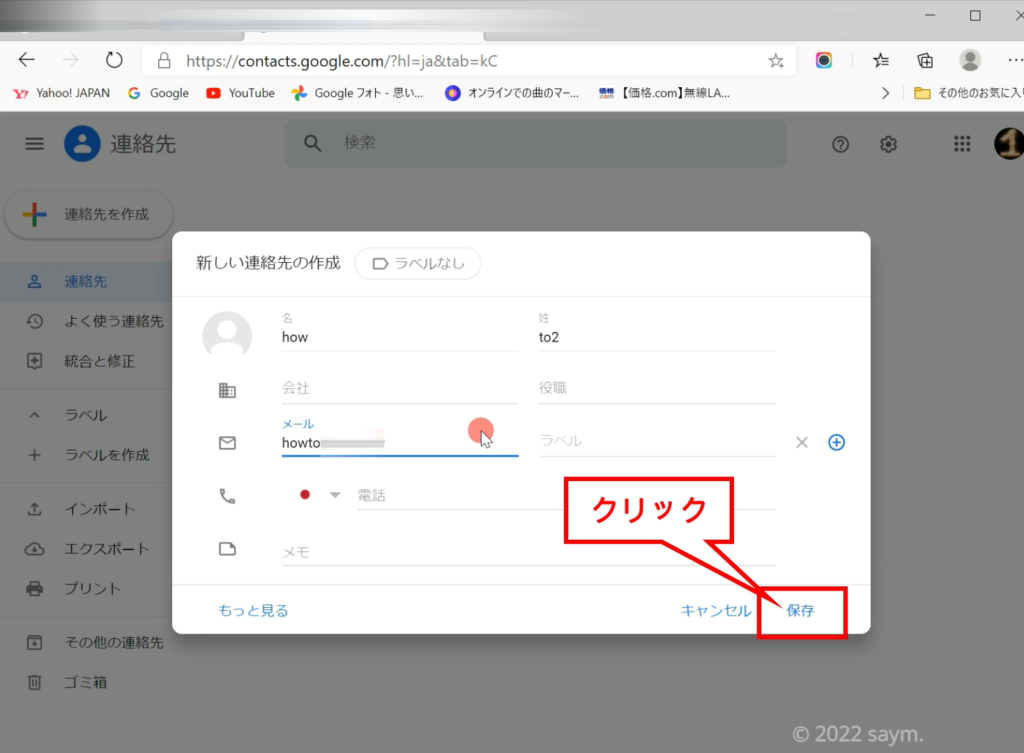Open ゴミ箱 in the sidebar
Image resolution: width=1024 pixels, height=753 pixels.
[x=85, y=682]
